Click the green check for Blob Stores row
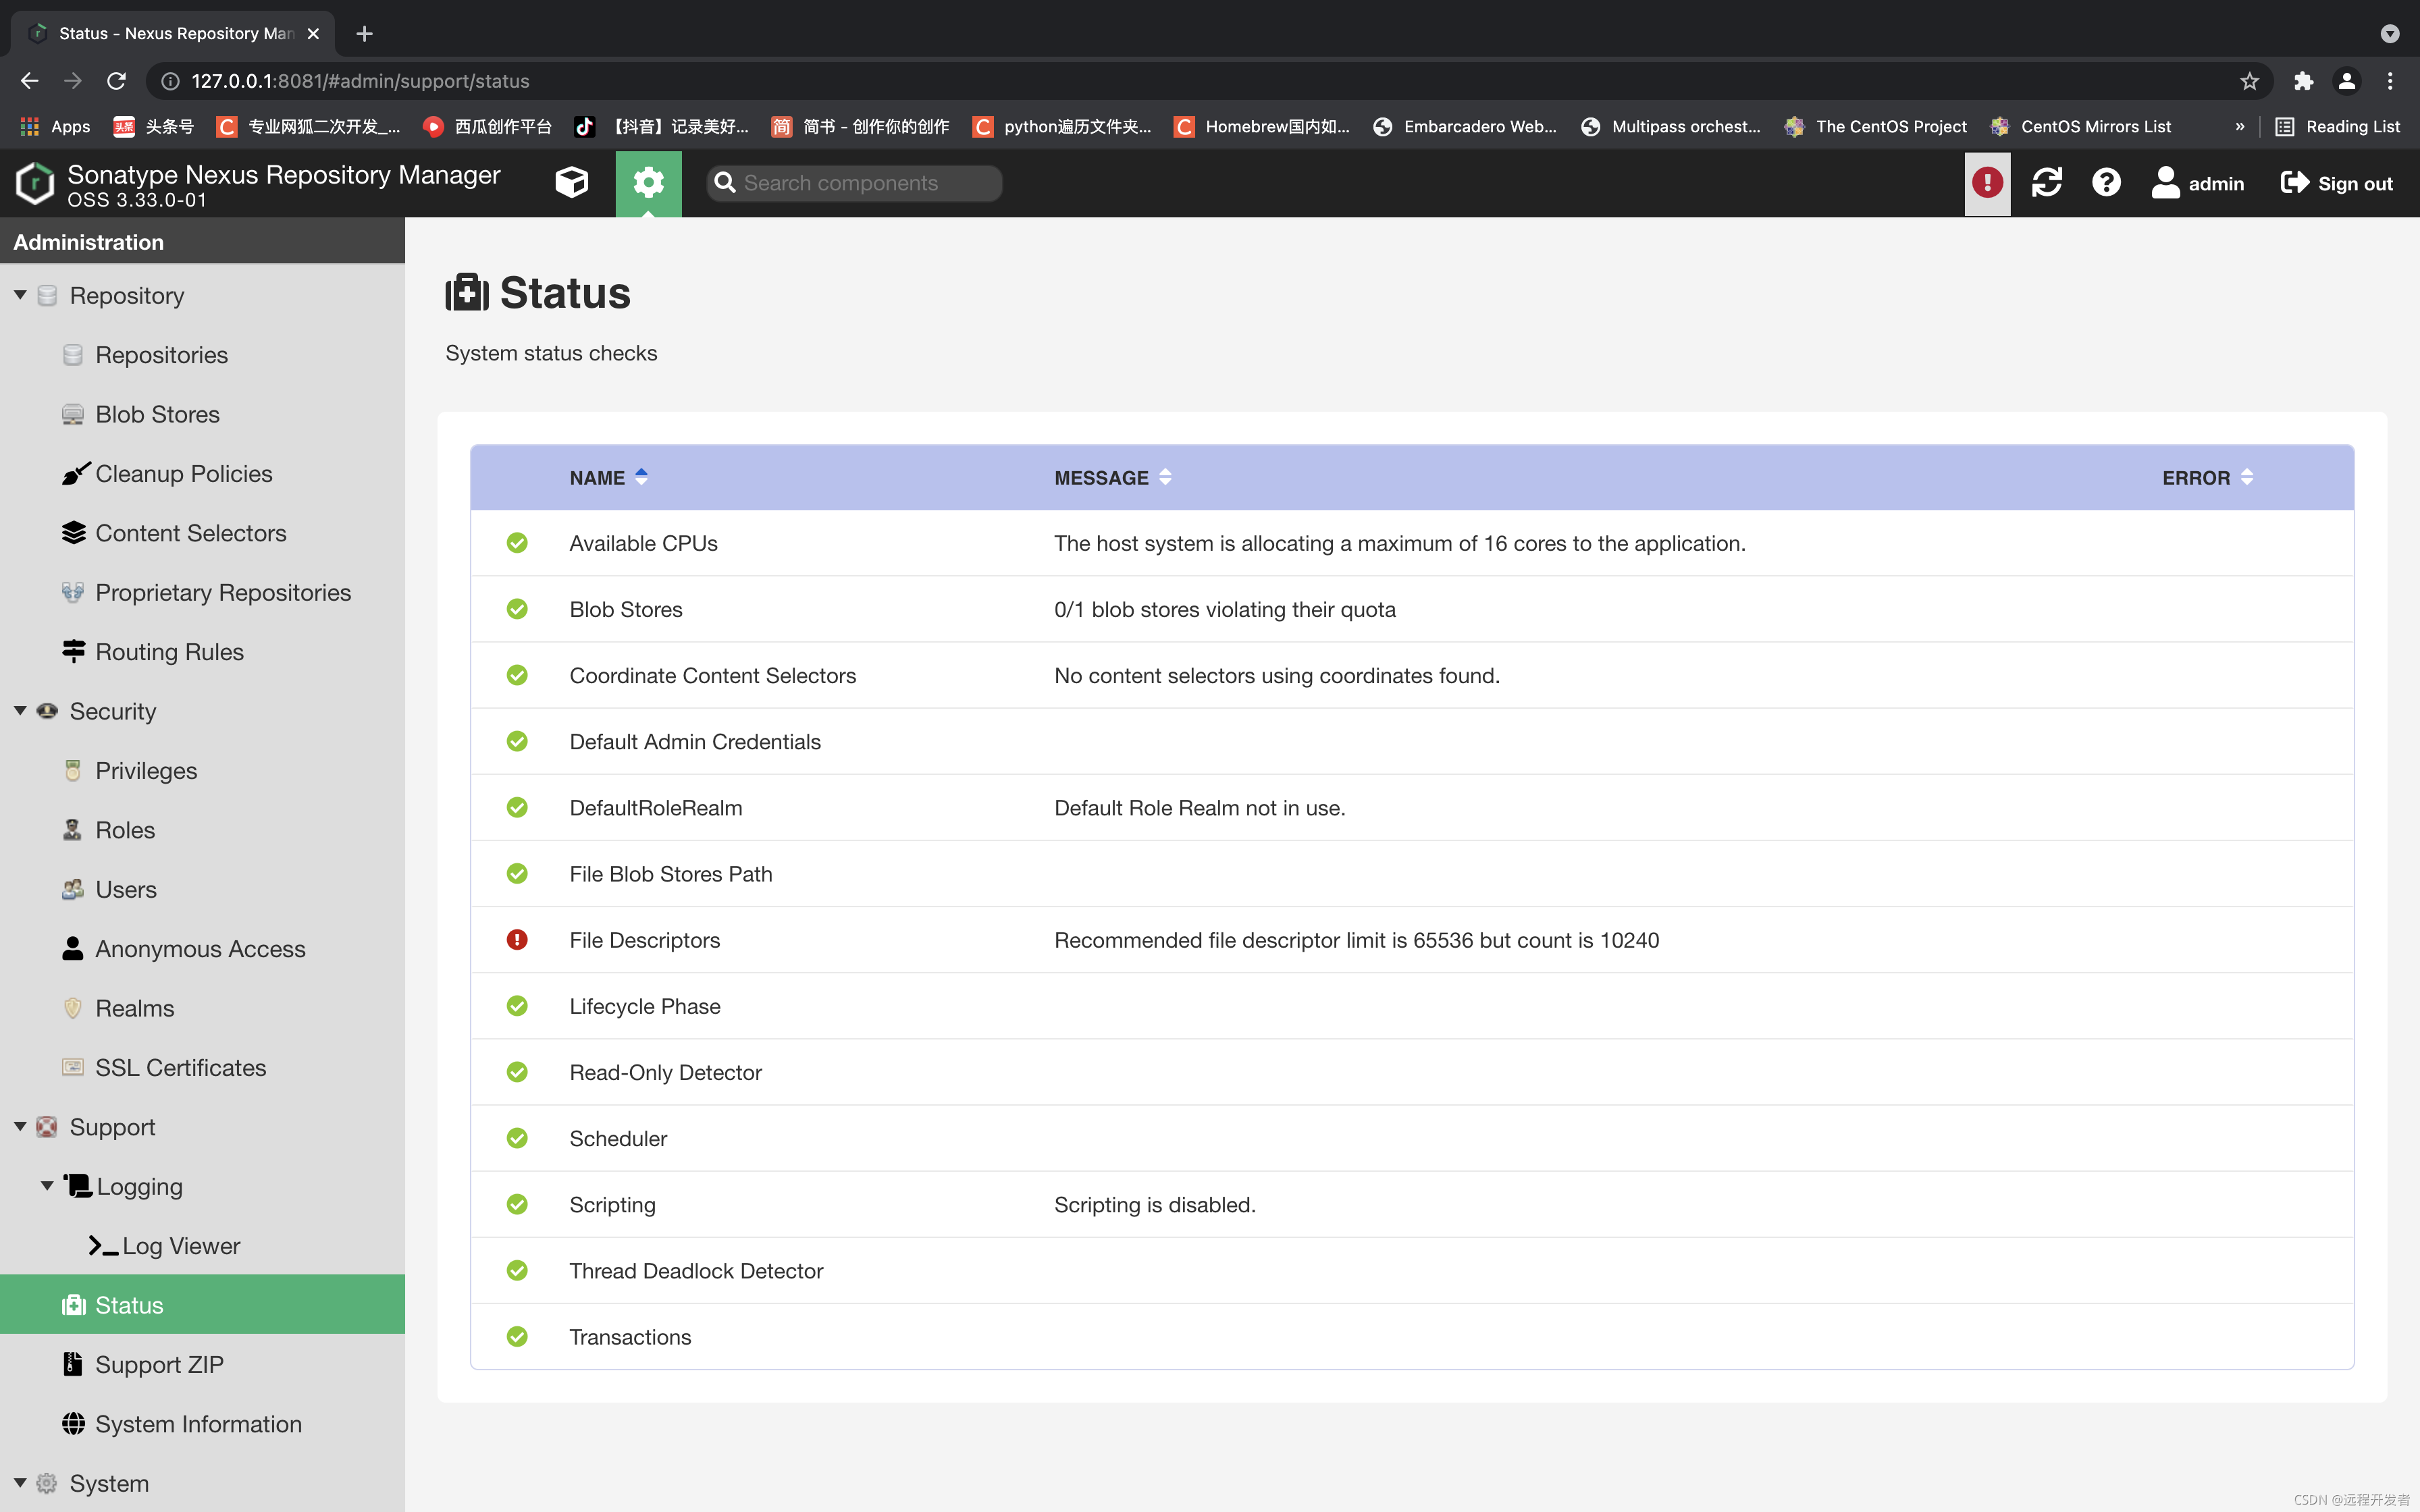The height and width of the screenshot is (1512, 2420). pyautogui.click(x=517, y=609)
